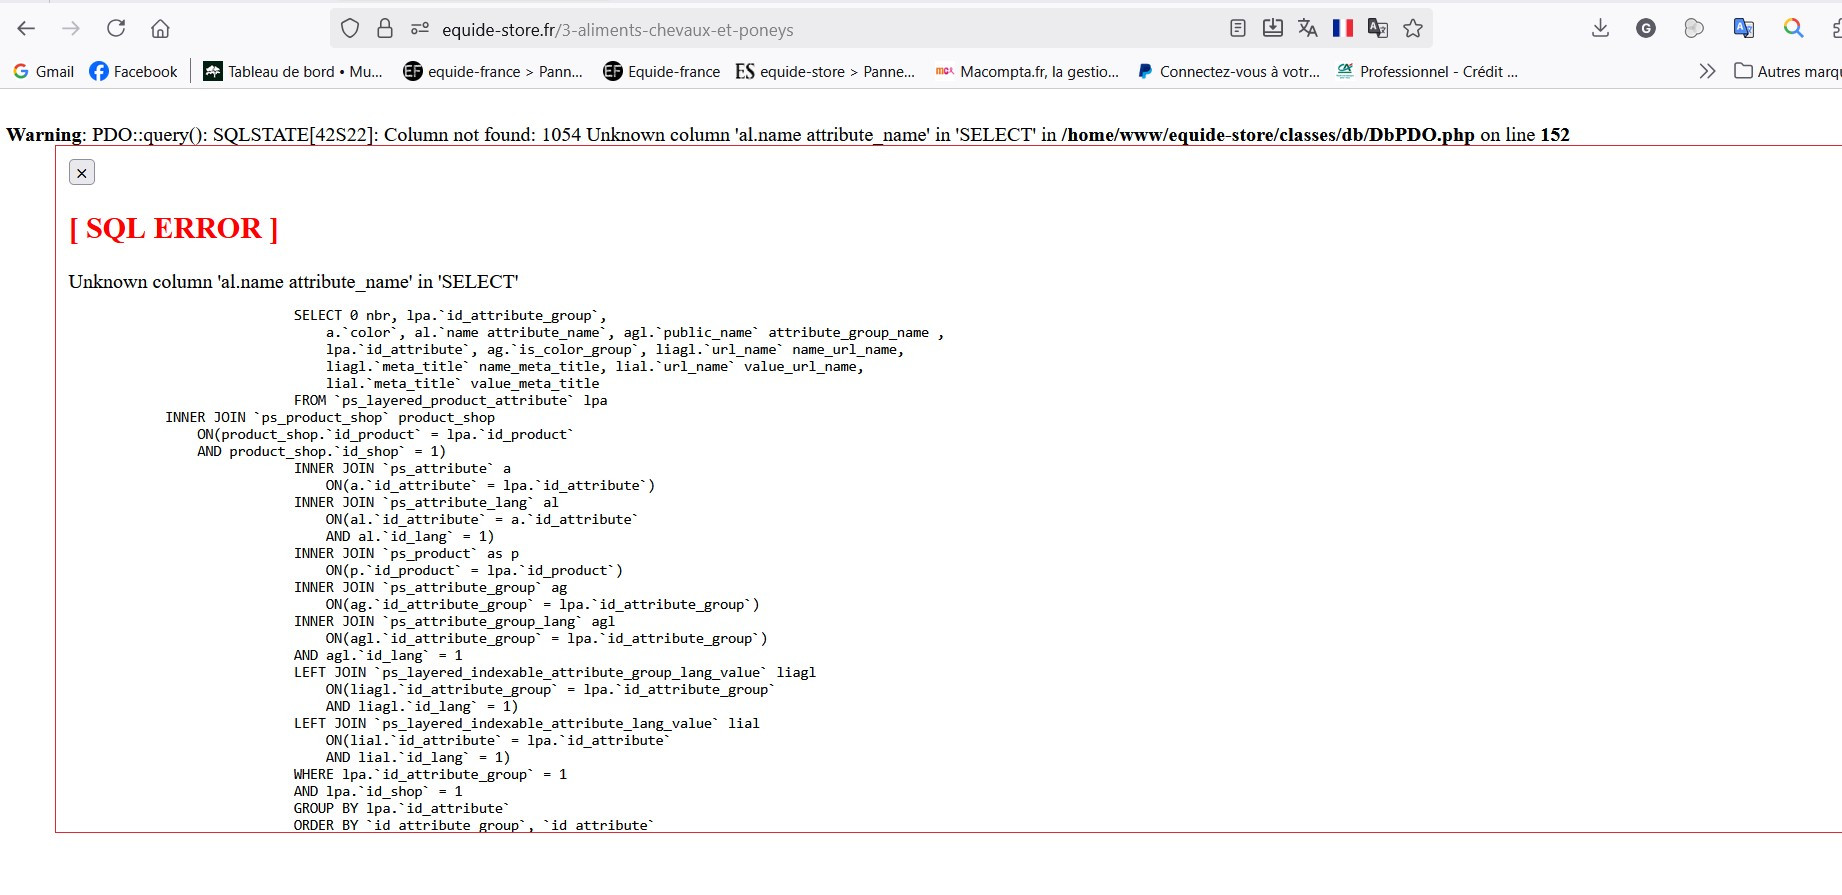Image resolution: width=1842 pixels, height=895 pixels.
Task: Open Professionnel - Crédit bookmark
Action: (1428, 71)
